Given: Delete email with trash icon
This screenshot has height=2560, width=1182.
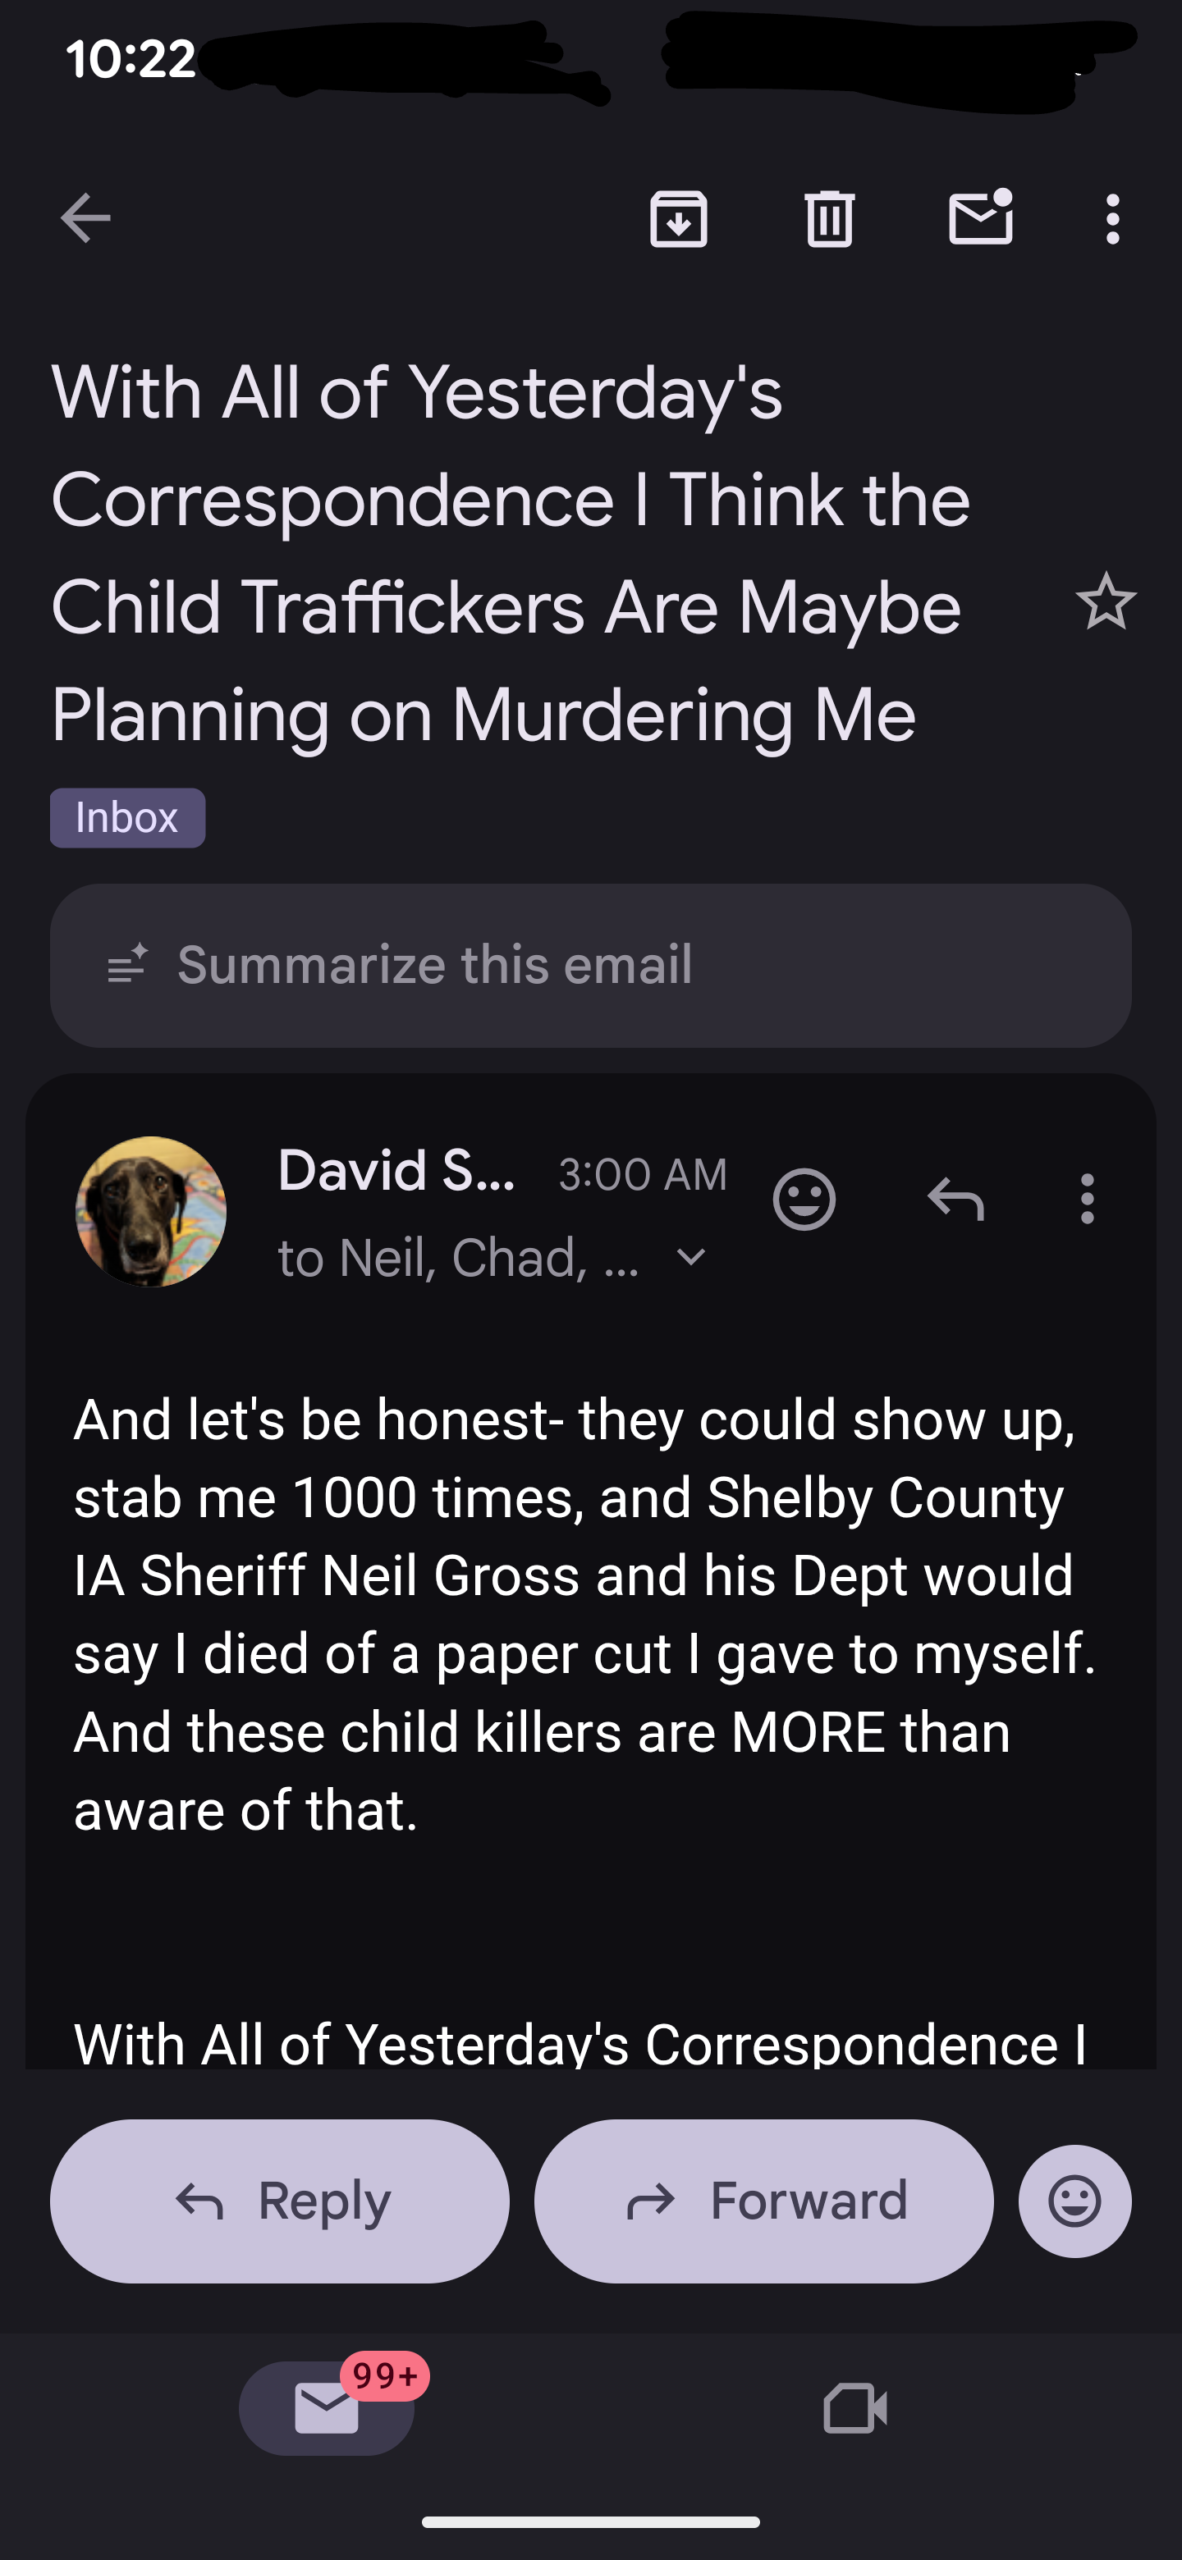Looking at the screenshot, I should click(x=829, y=218).
